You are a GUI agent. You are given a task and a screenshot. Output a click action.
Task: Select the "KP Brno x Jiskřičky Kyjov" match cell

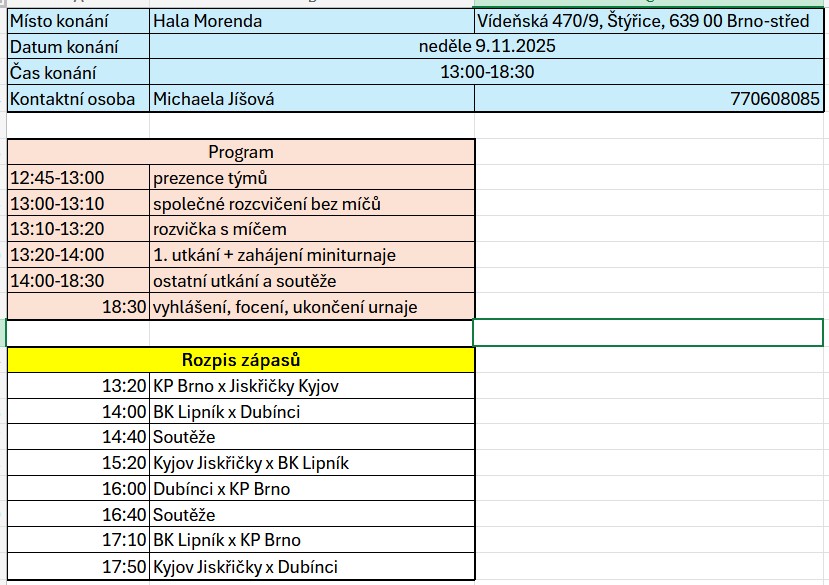point(310,385)
